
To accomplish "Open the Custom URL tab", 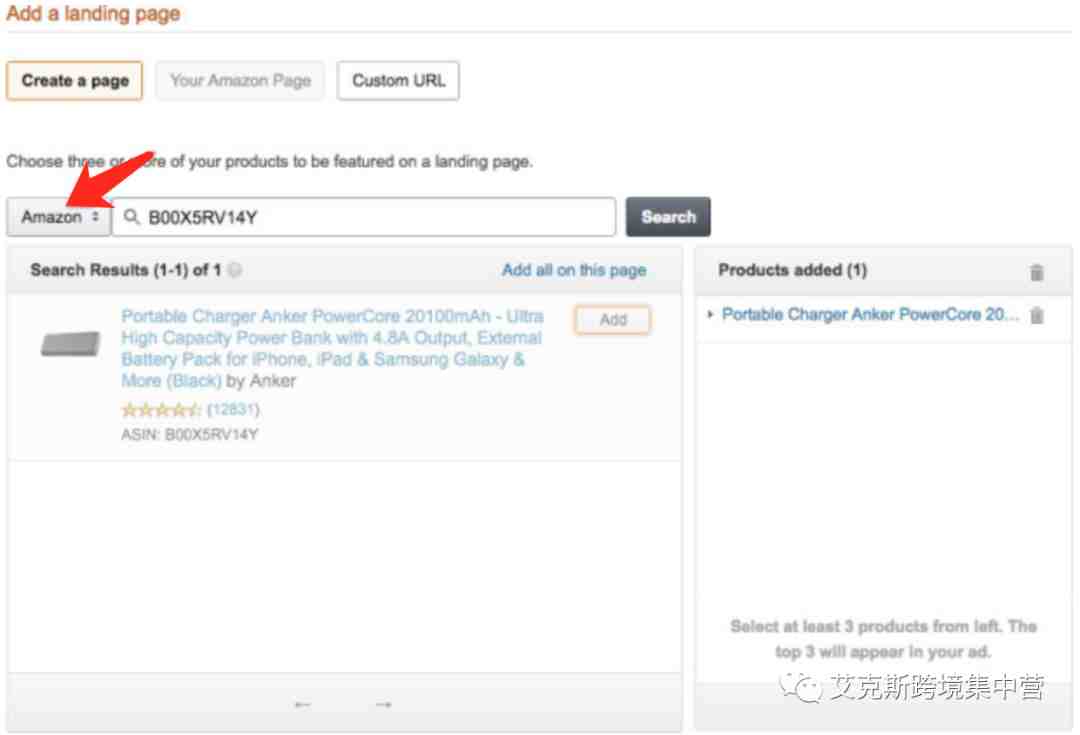I will point(398,81).
